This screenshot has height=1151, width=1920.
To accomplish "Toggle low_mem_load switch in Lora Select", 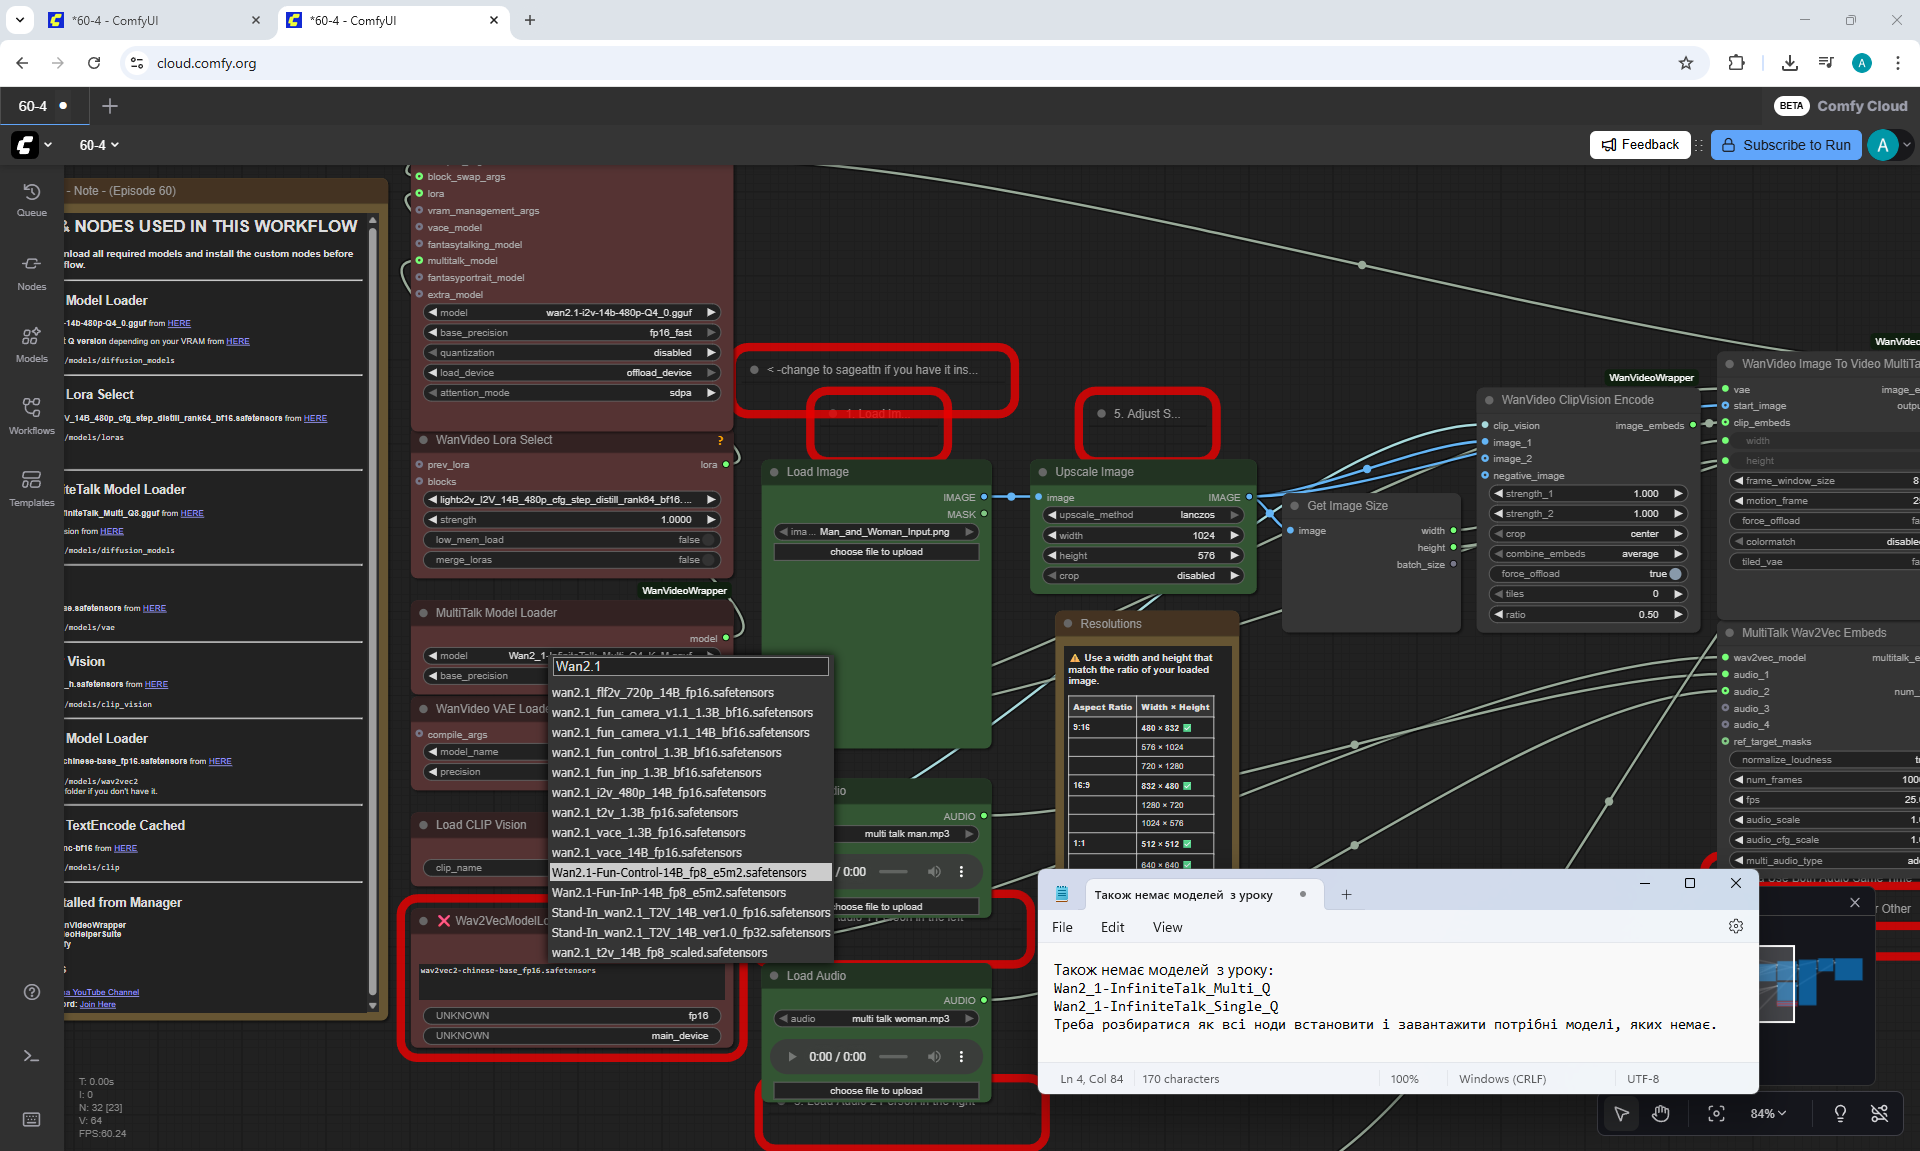I will [x=708, y=540].
